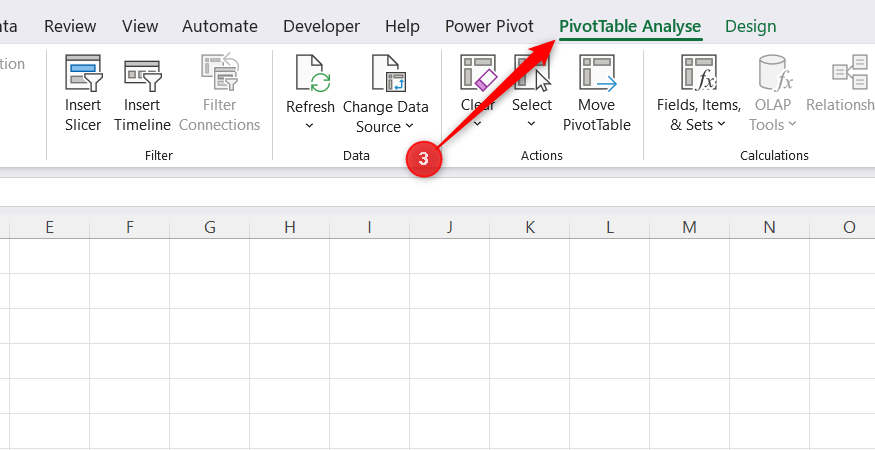Open the Power Pivot tab
This screenshot has height=450, width=875.
click(x=489, y=26)
